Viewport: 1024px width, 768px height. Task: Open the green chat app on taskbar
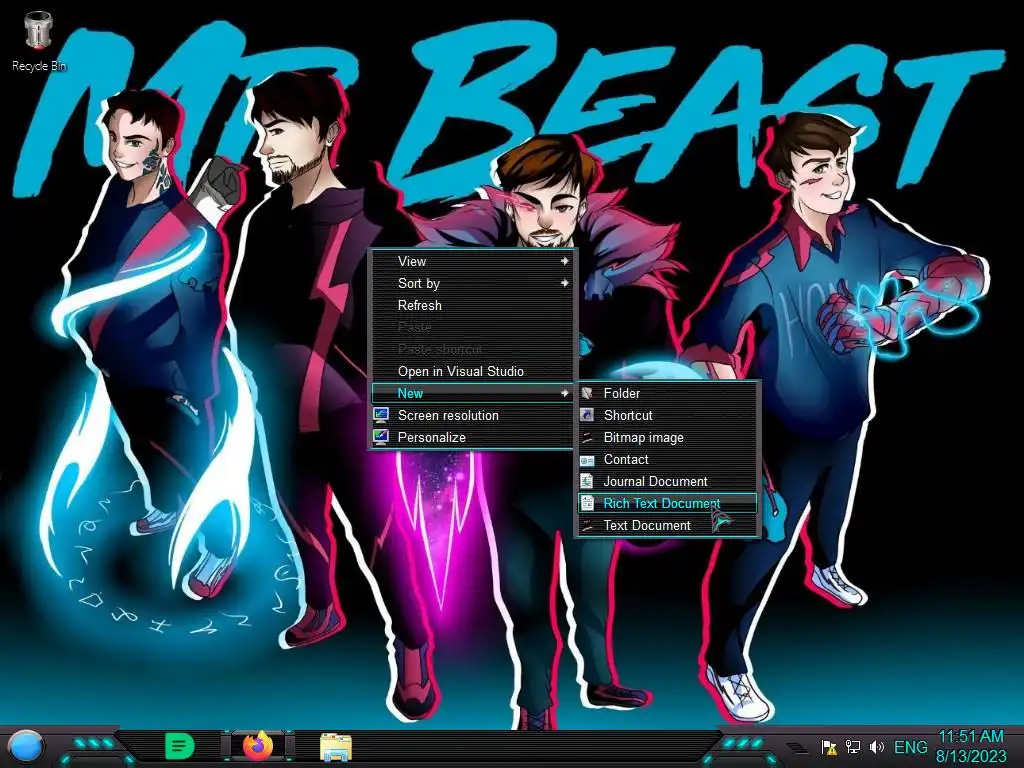(x=180, y=746)
